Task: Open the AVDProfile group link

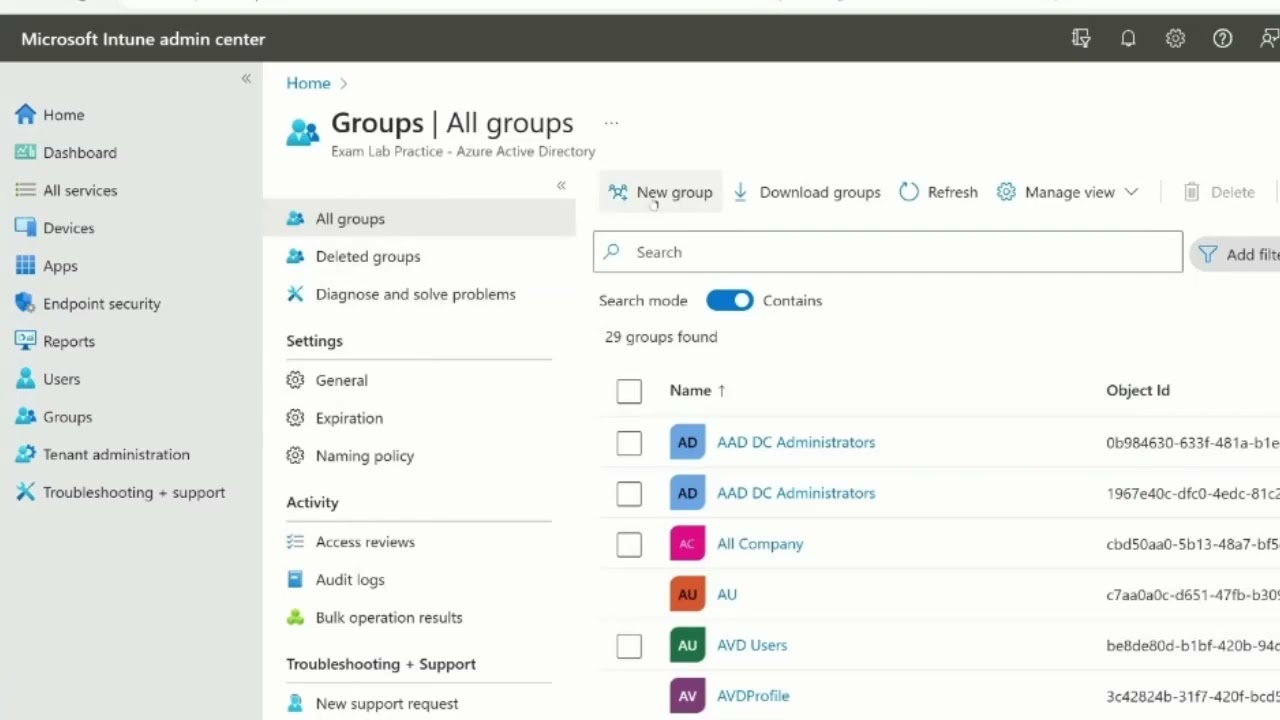Action: (x=753, y=696)
